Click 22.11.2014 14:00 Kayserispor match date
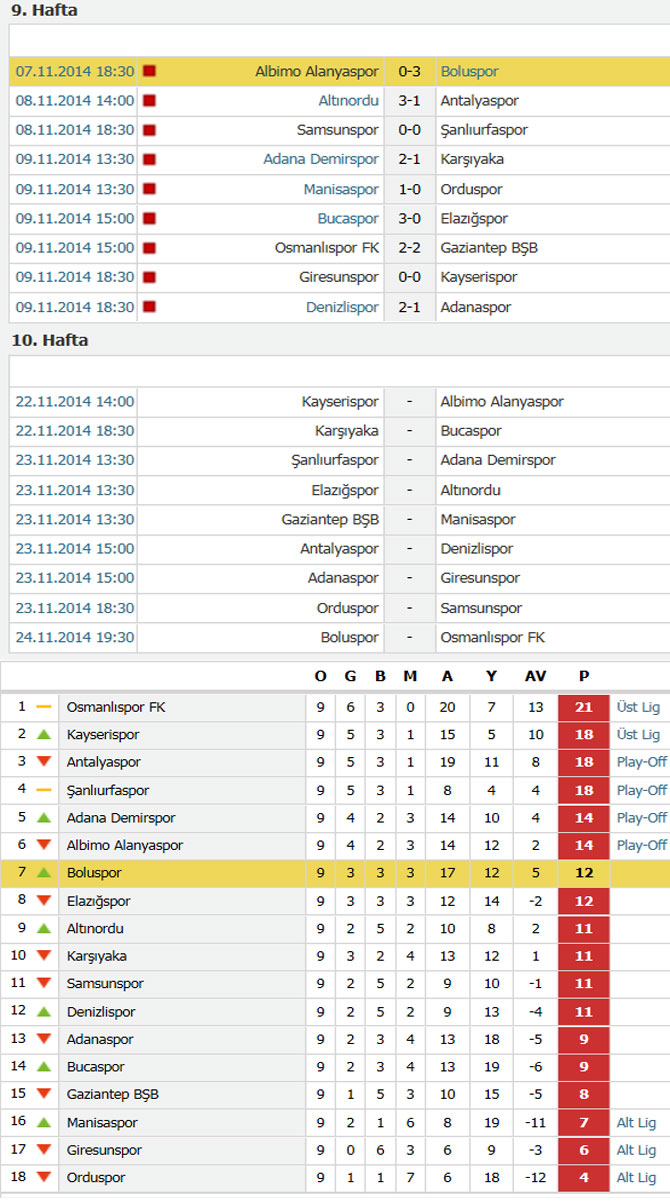The height and width of the screenshot is (1202, 670). click(75, 401)
